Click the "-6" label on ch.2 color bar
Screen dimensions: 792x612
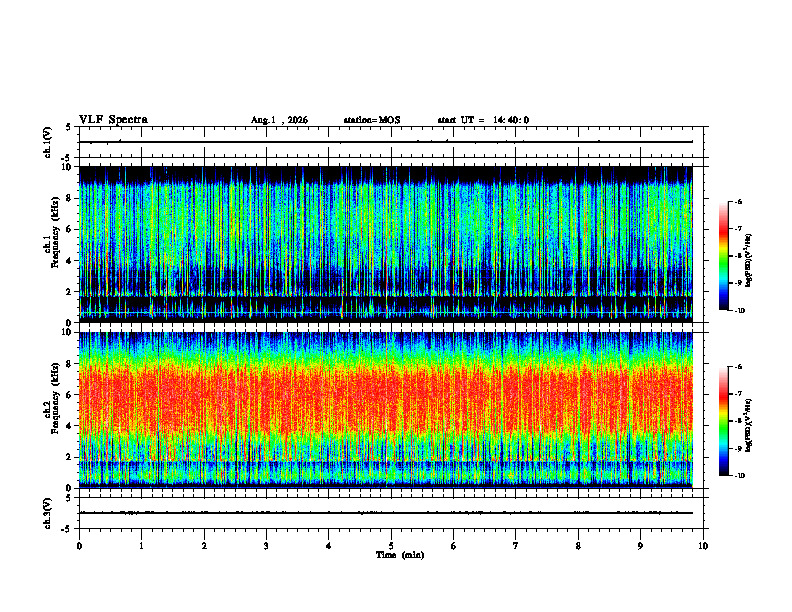pos(738,367)
